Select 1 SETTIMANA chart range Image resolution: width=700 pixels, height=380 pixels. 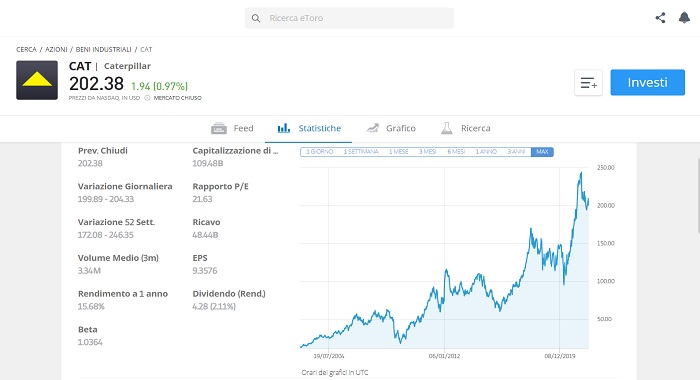pos(361,152)
